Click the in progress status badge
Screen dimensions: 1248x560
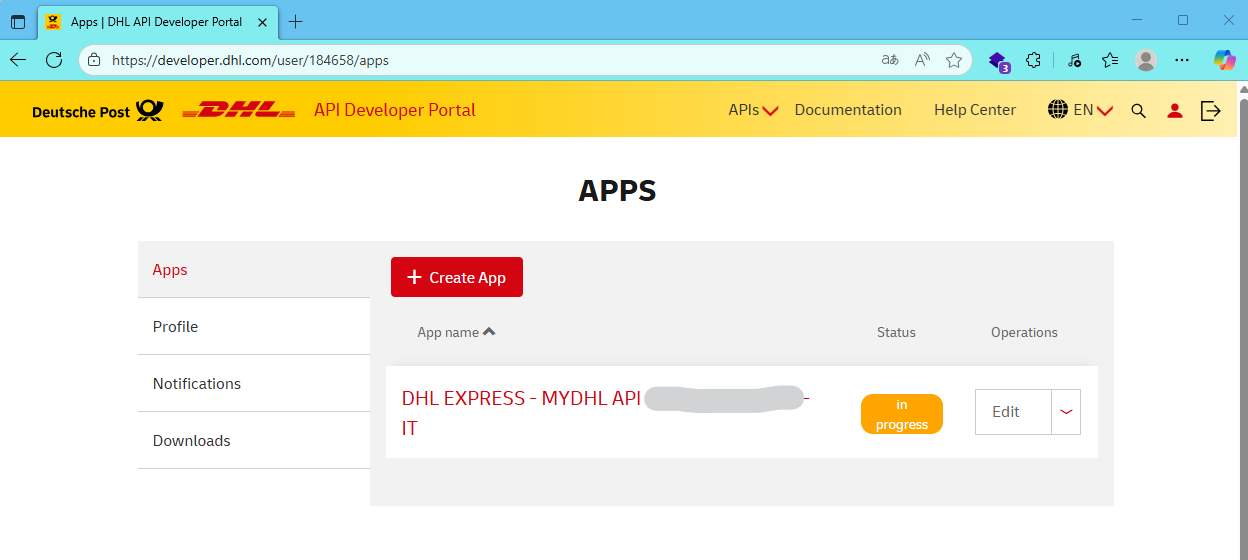[x=902, y=414]
